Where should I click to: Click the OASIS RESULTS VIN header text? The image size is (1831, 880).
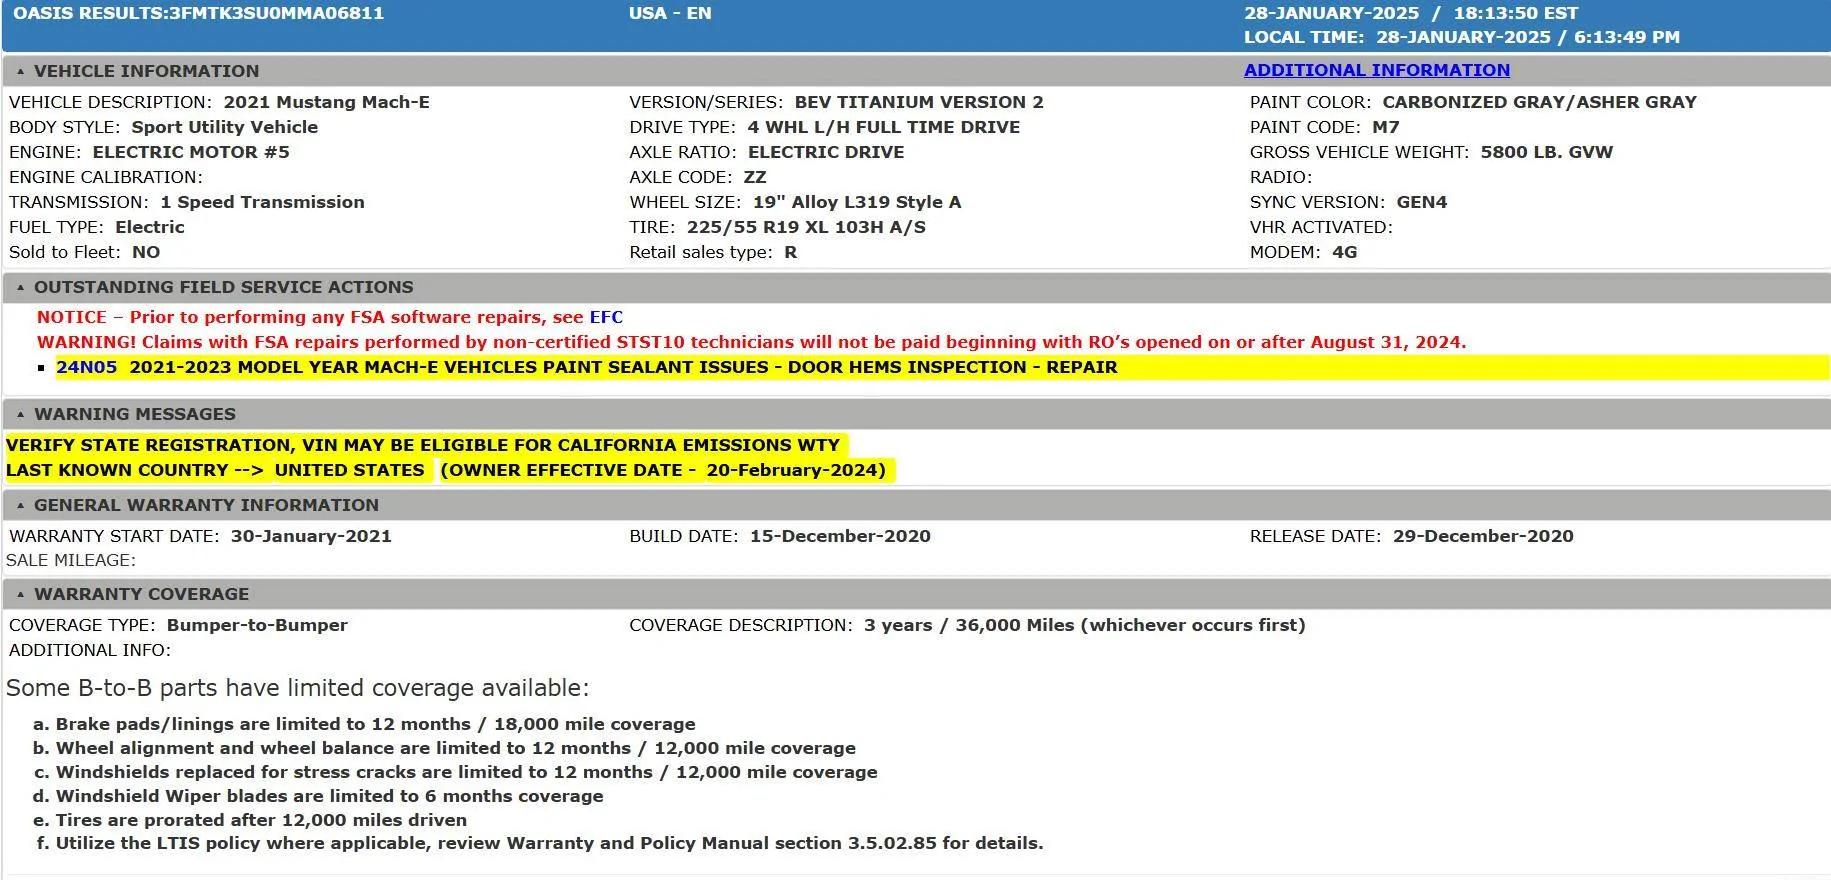click(x=198, y=13)
